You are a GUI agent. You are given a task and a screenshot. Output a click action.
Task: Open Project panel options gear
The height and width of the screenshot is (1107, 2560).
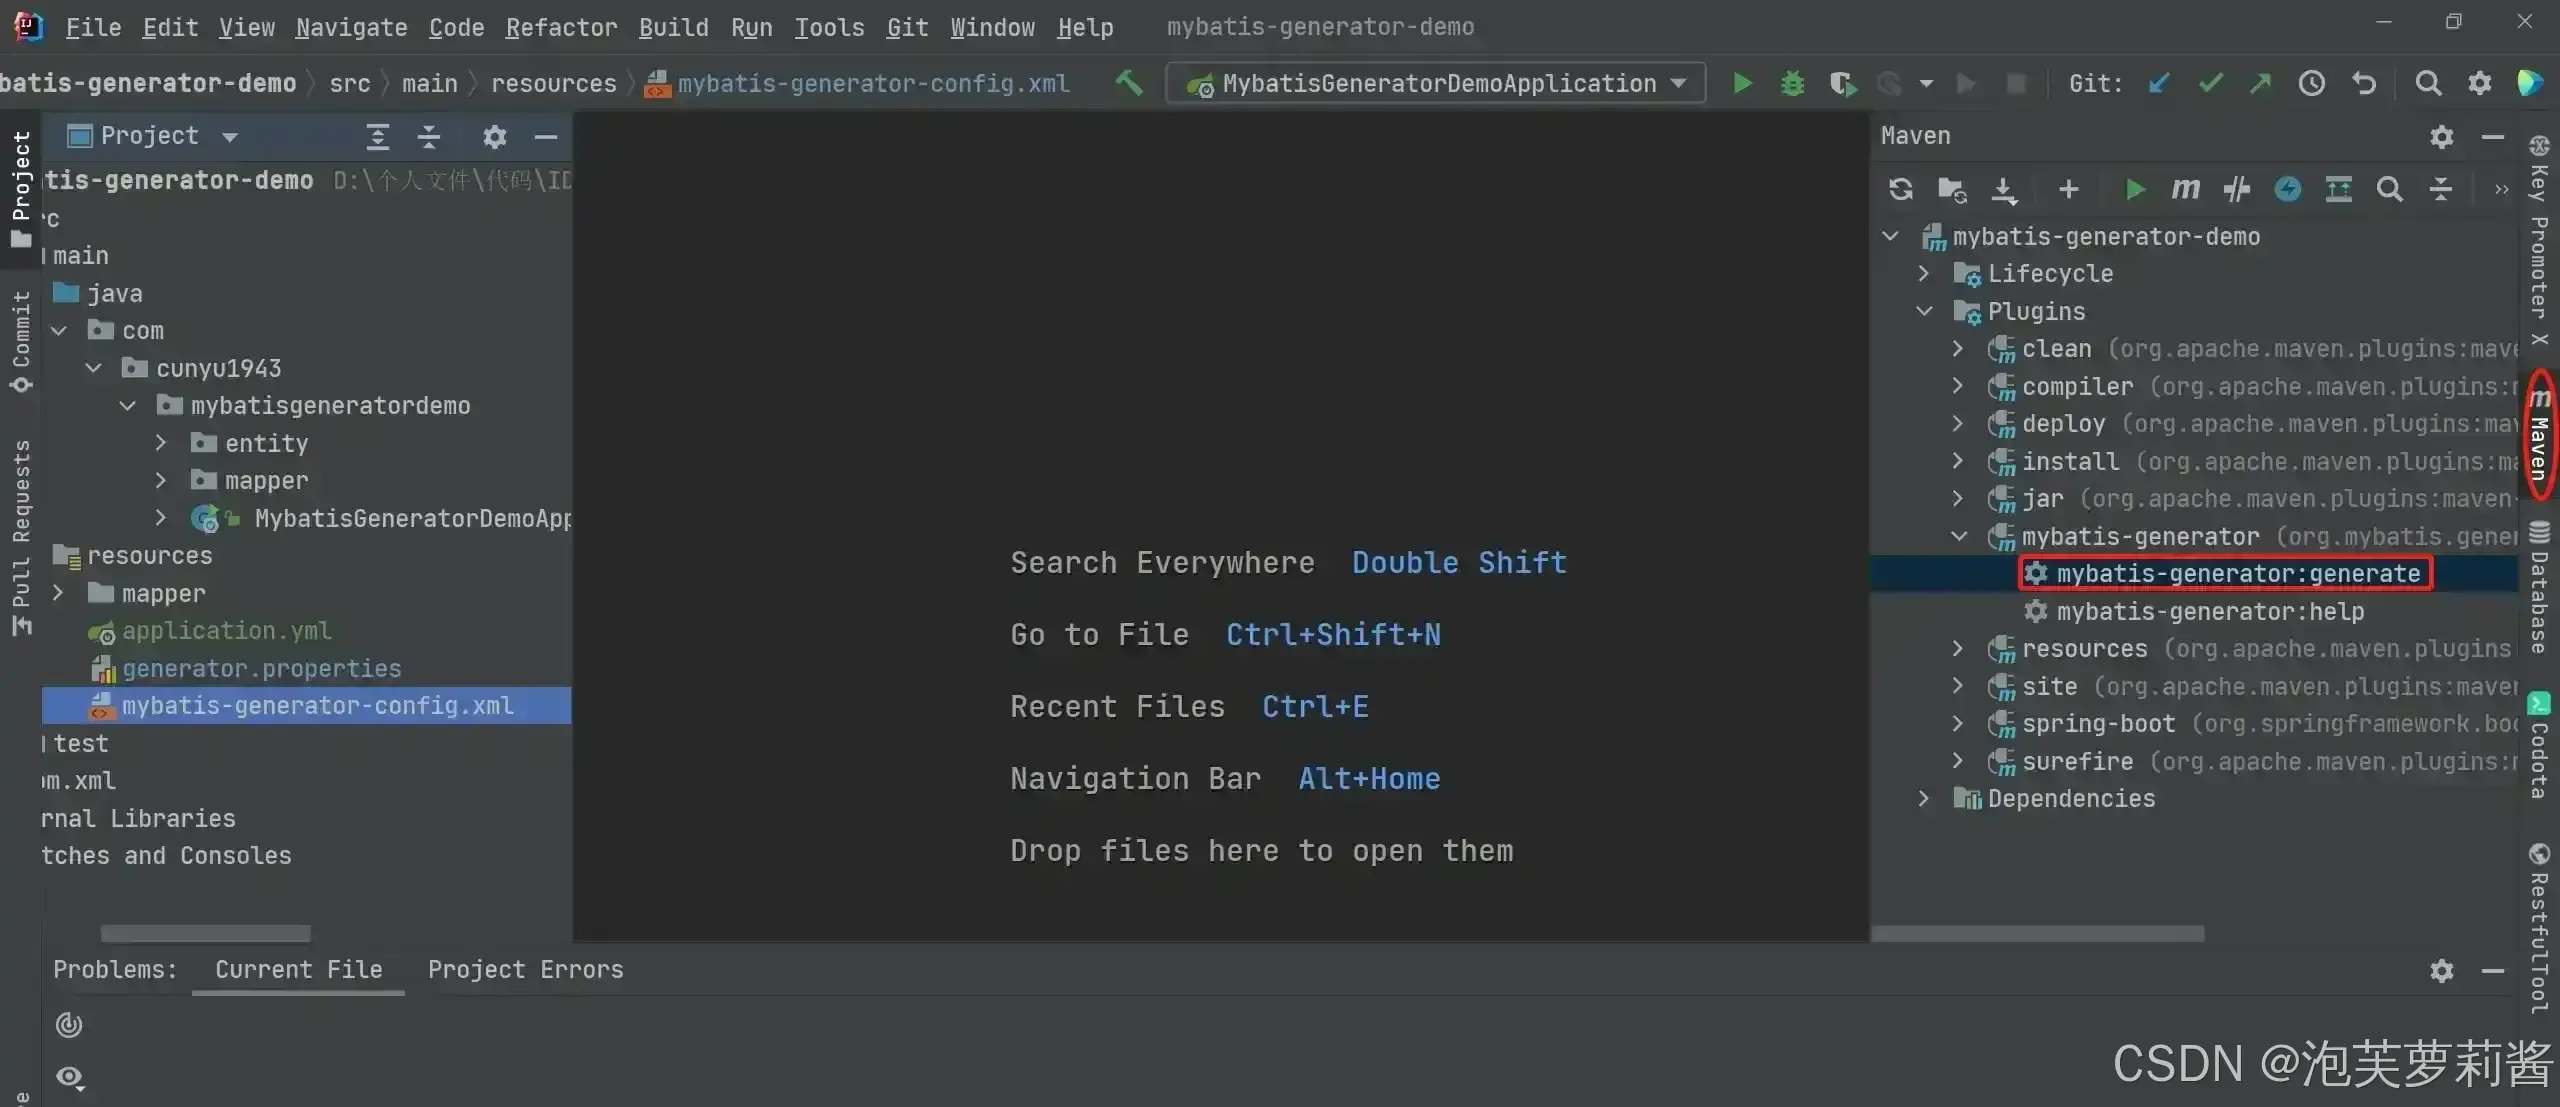click(494, 136)
